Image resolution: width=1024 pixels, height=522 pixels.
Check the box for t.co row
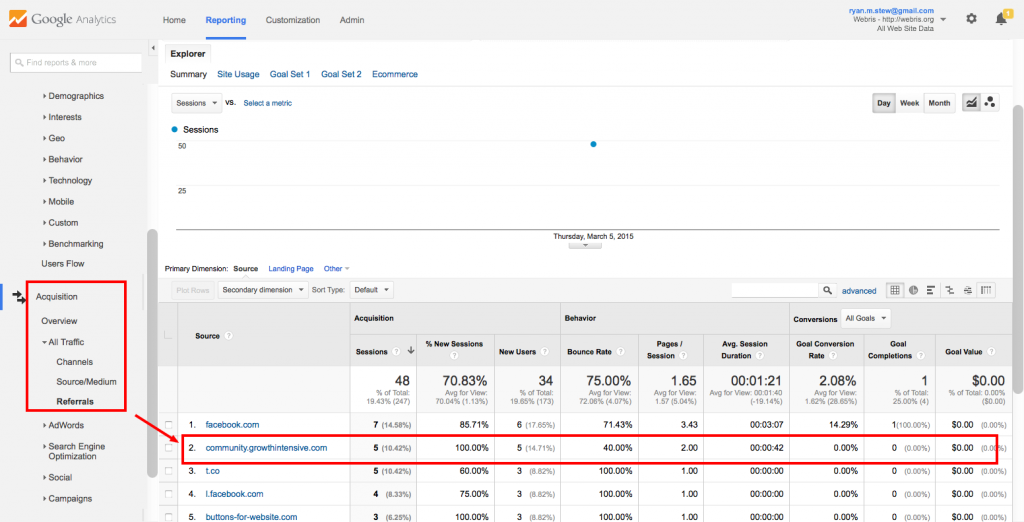[169, 471]
